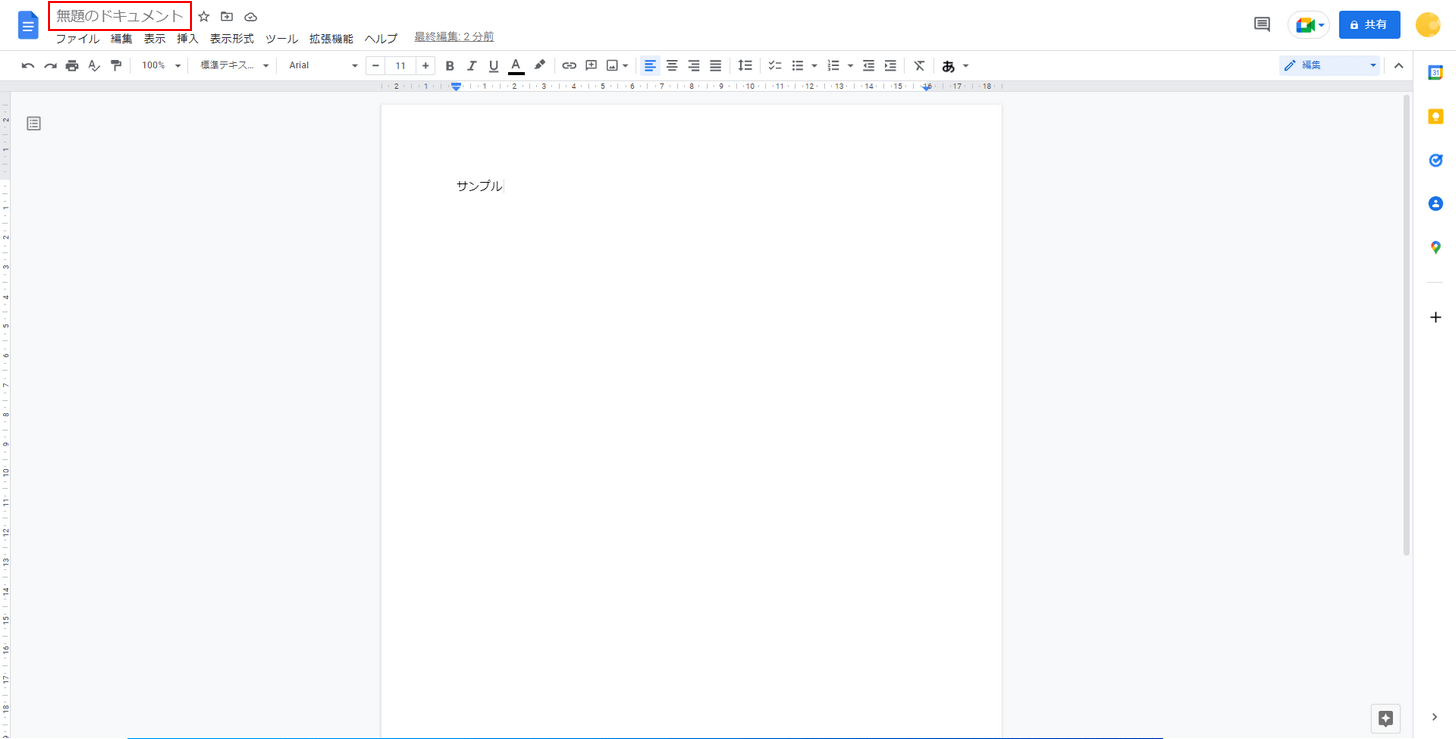Check the cloud save status icon
The width and height of the screenshot is (1456, 739).
pyautogui.click(x=251, y=17)
